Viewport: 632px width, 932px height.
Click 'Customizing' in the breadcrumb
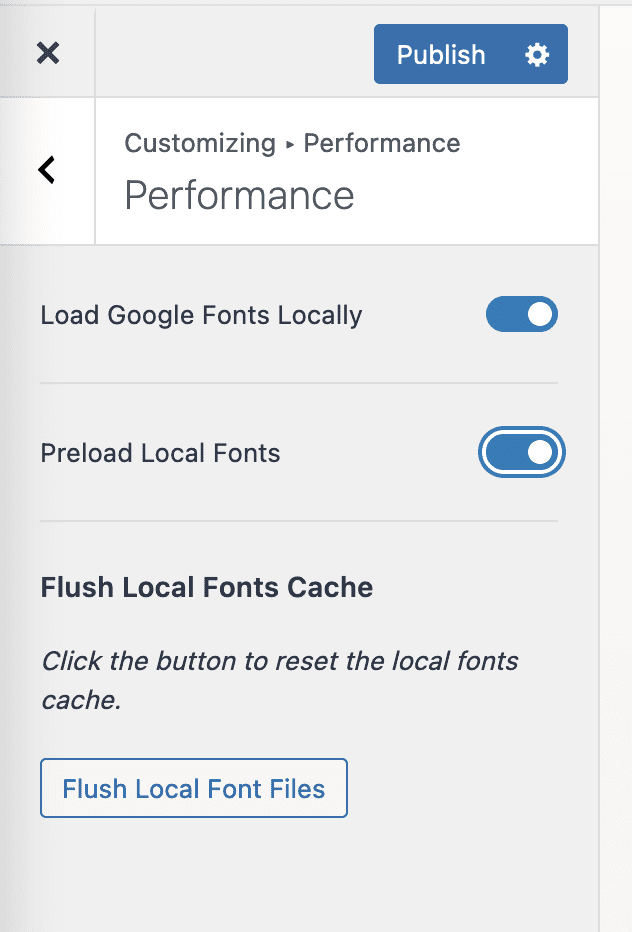pos(199,143)
